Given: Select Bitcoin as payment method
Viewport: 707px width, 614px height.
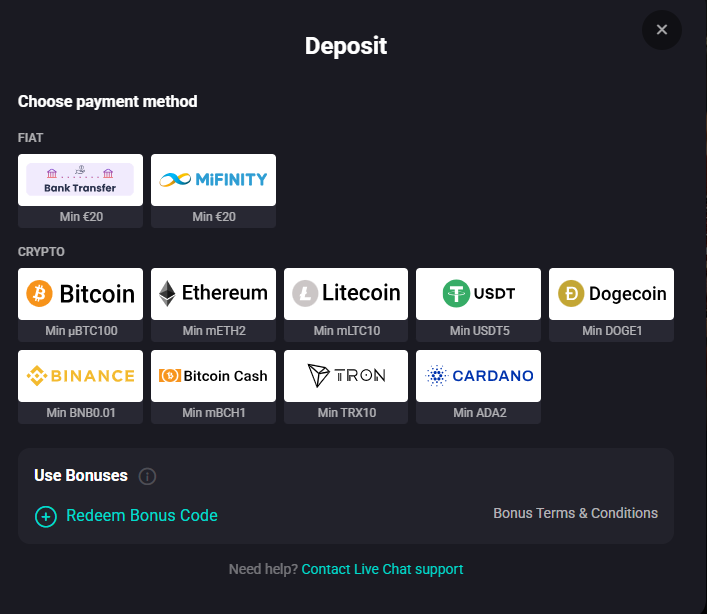Looking at the screenshot, I should tap(80, 293).
